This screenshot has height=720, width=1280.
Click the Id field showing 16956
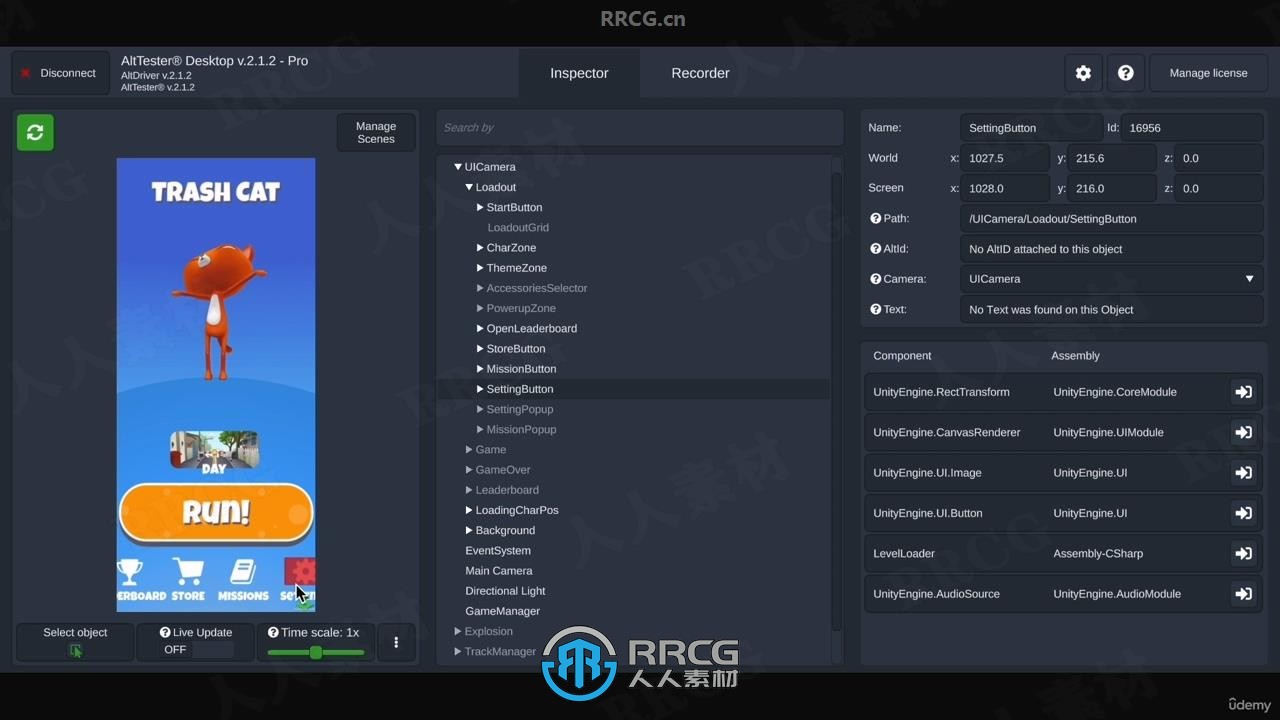tap(1193, 128)
